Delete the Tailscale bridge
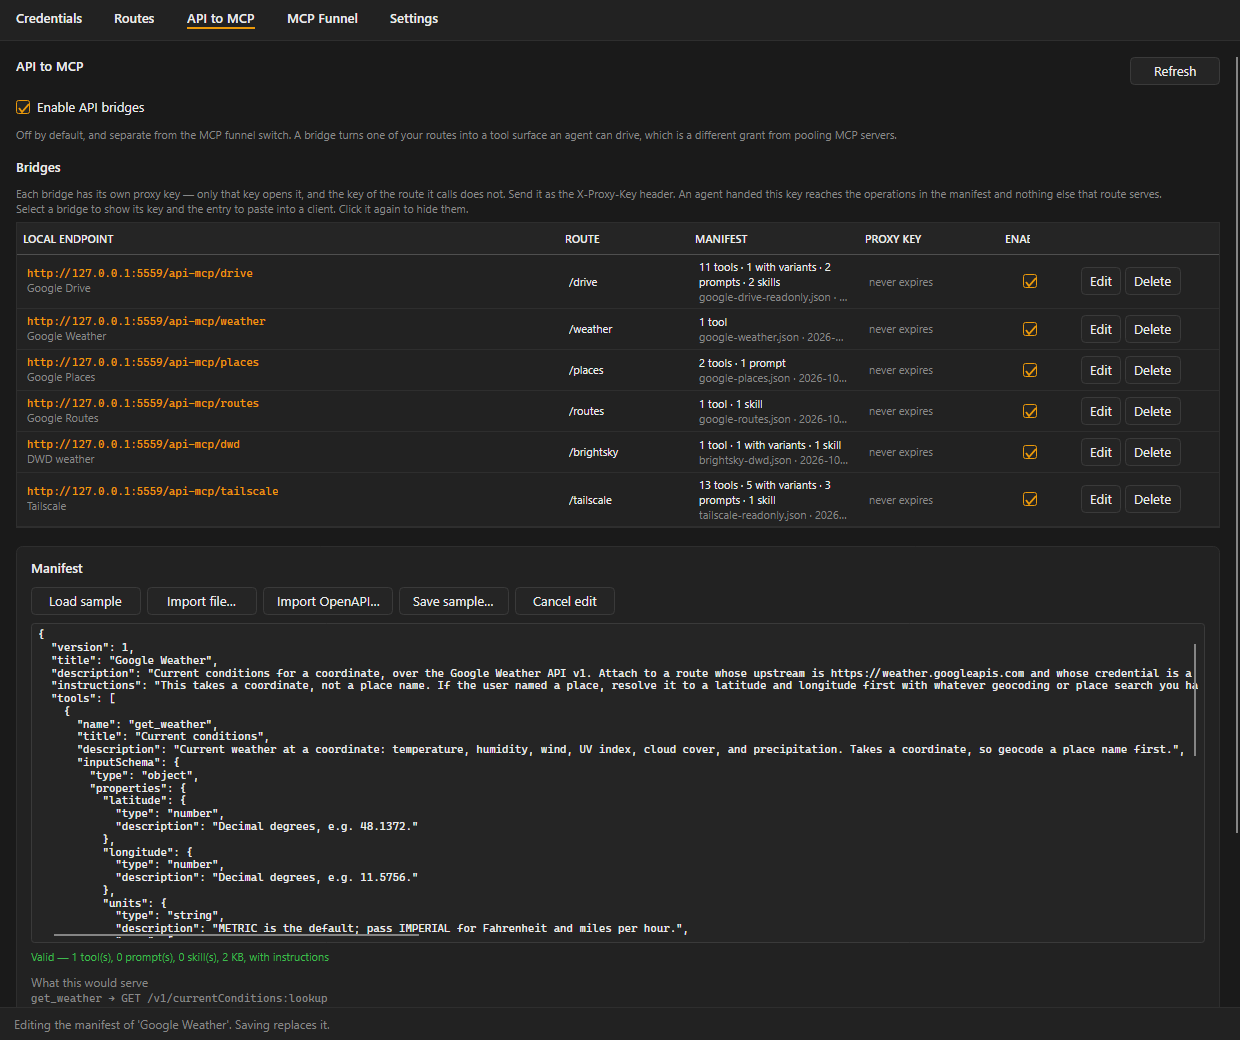This screenshot has width=1240, height=1040. point(1152,499)
